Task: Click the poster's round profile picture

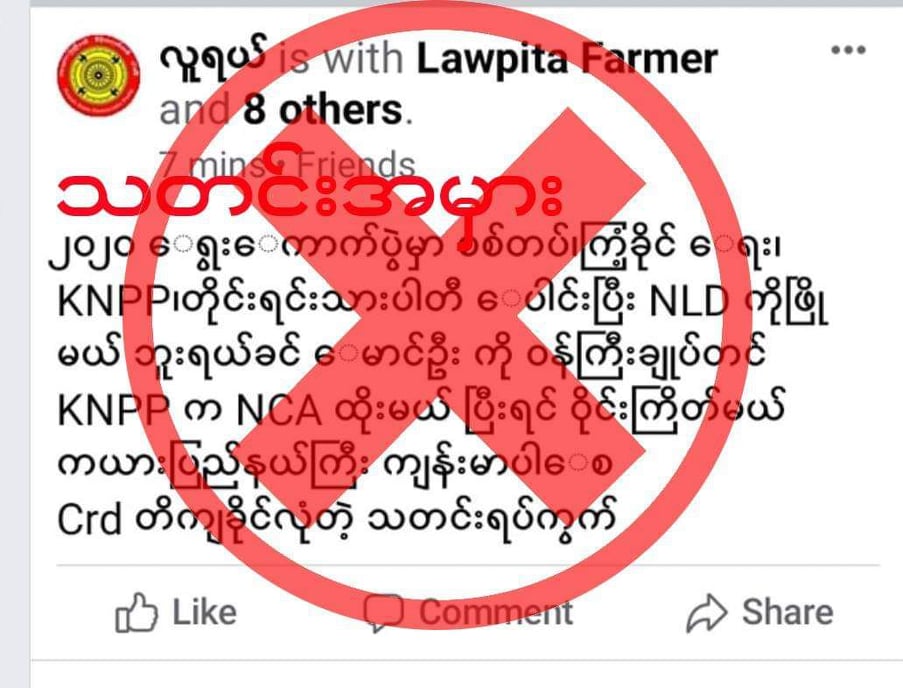Action: tap(98, 75)
